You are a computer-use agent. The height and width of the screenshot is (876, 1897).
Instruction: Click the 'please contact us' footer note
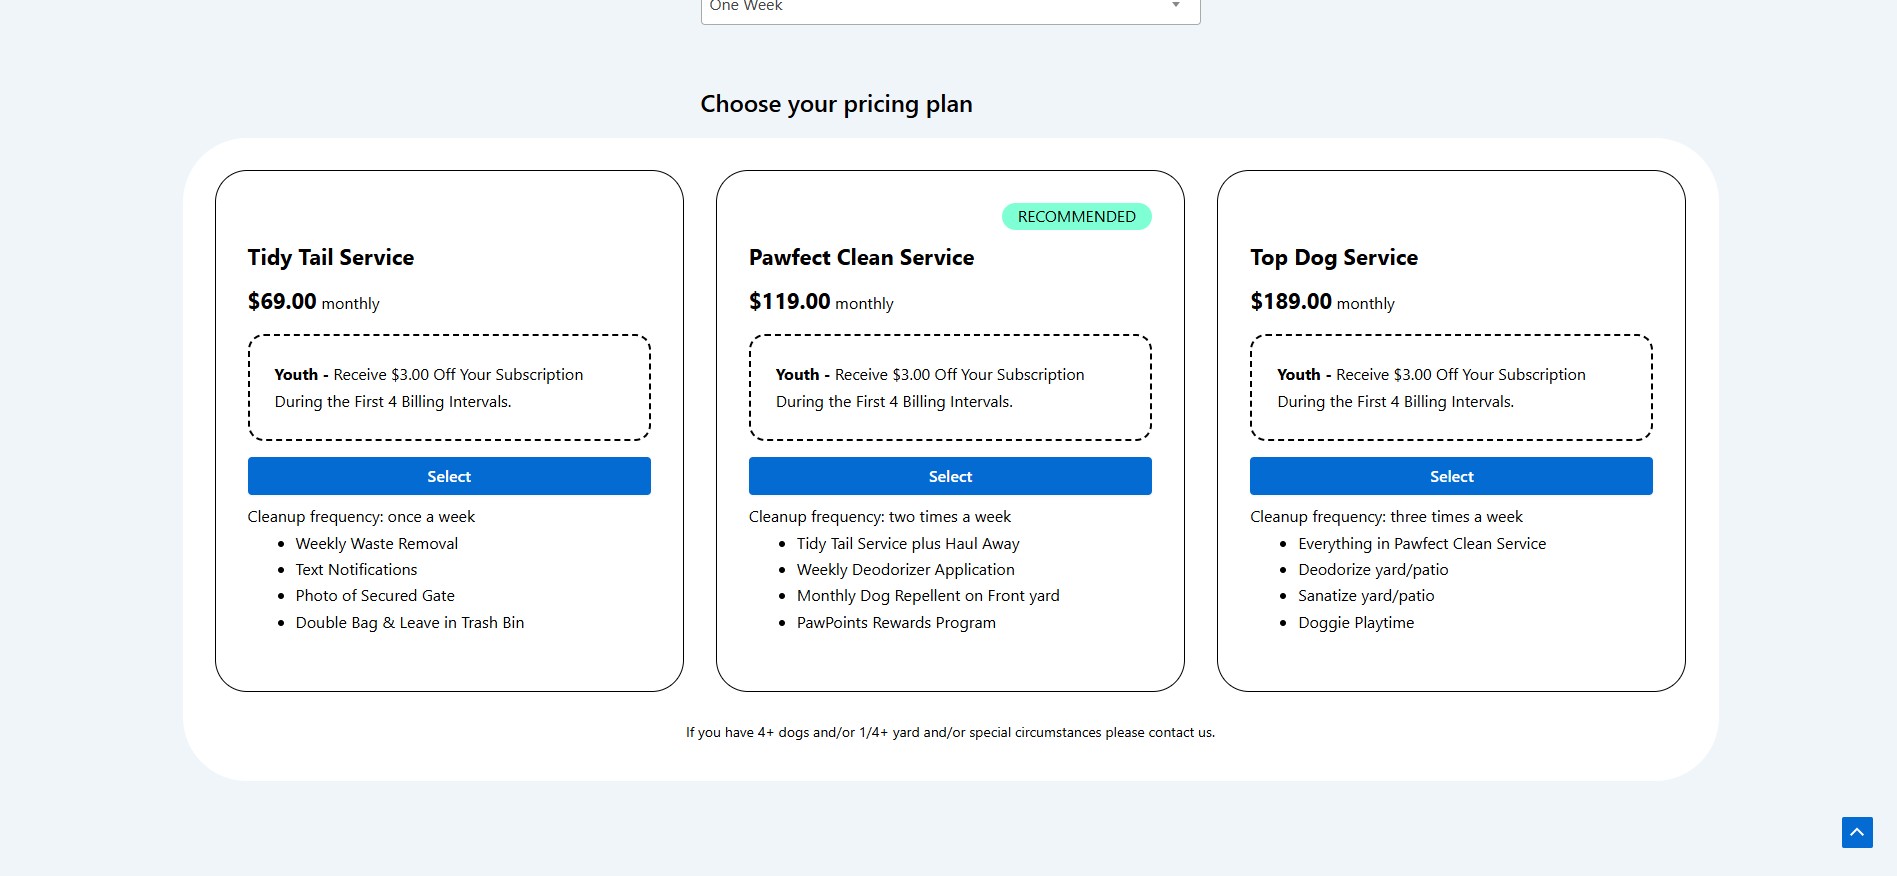point(950,732)
